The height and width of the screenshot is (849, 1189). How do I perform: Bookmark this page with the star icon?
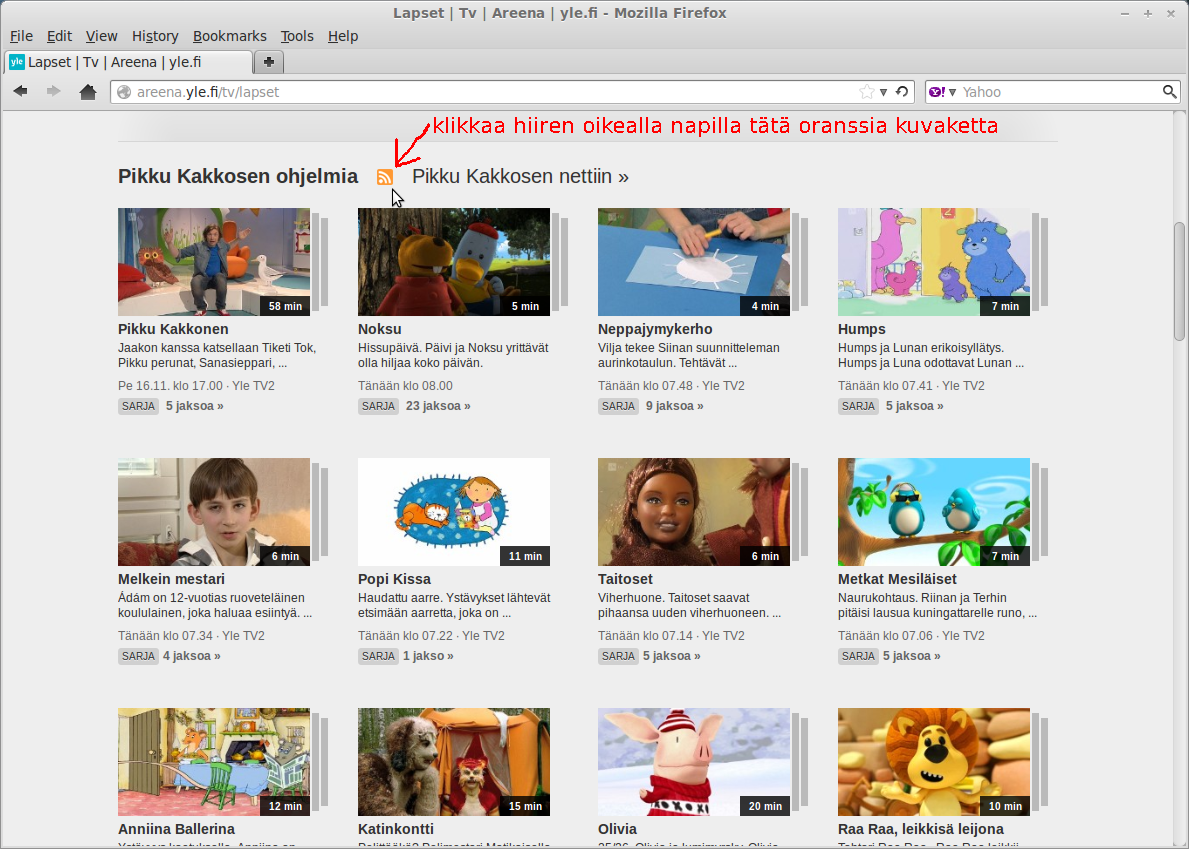866,92
